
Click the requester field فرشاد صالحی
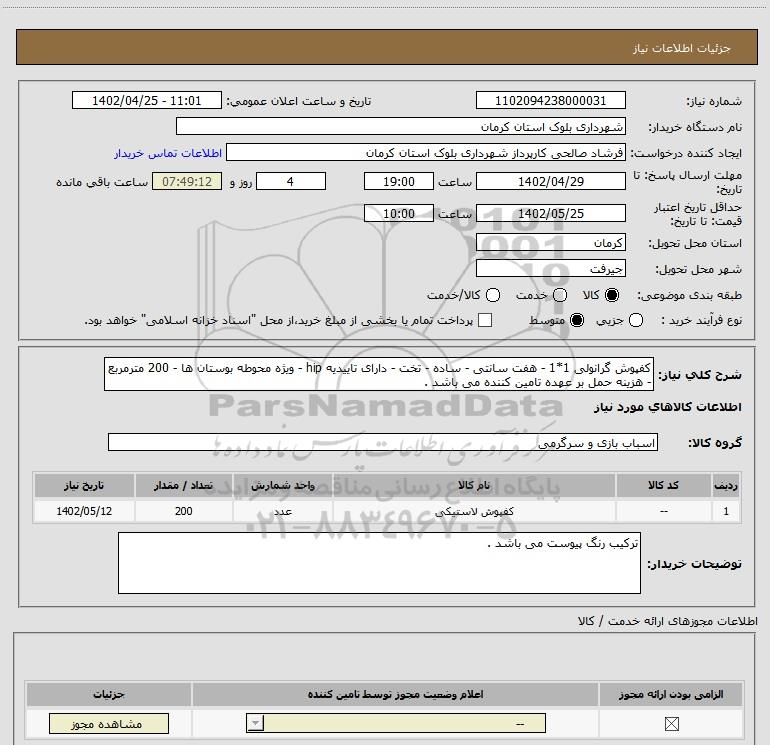pyautogui.click(x=426, y=152)
